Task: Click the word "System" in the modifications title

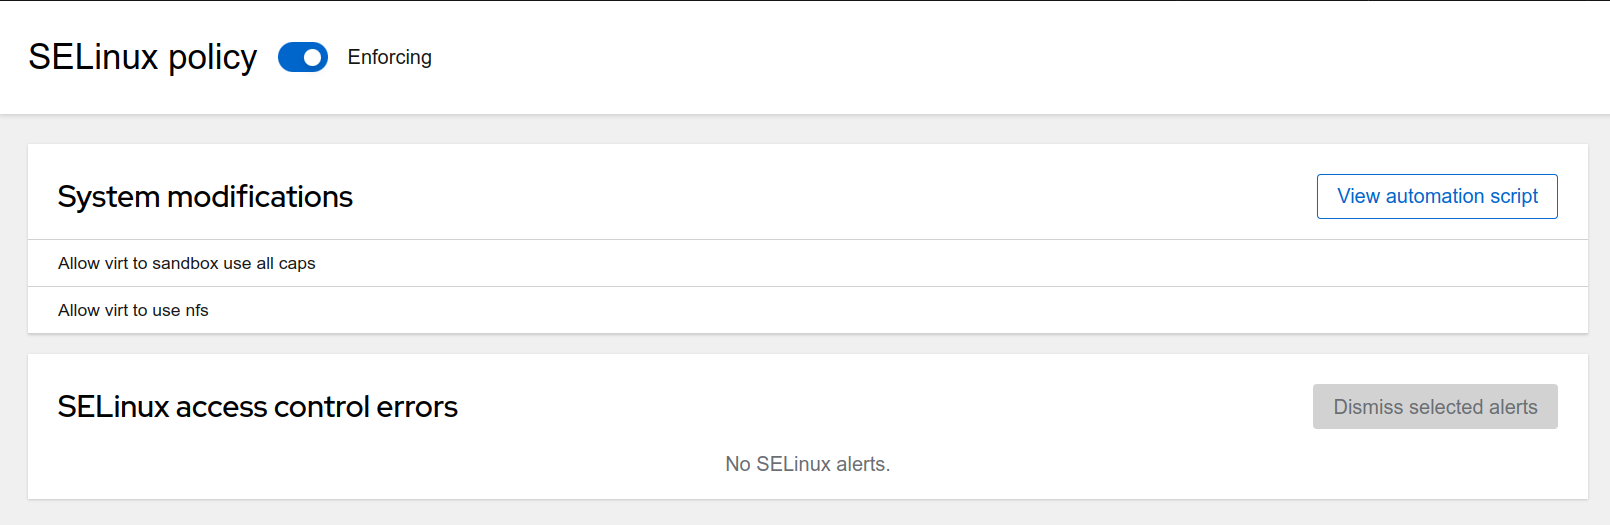Action: coord(109,197)
